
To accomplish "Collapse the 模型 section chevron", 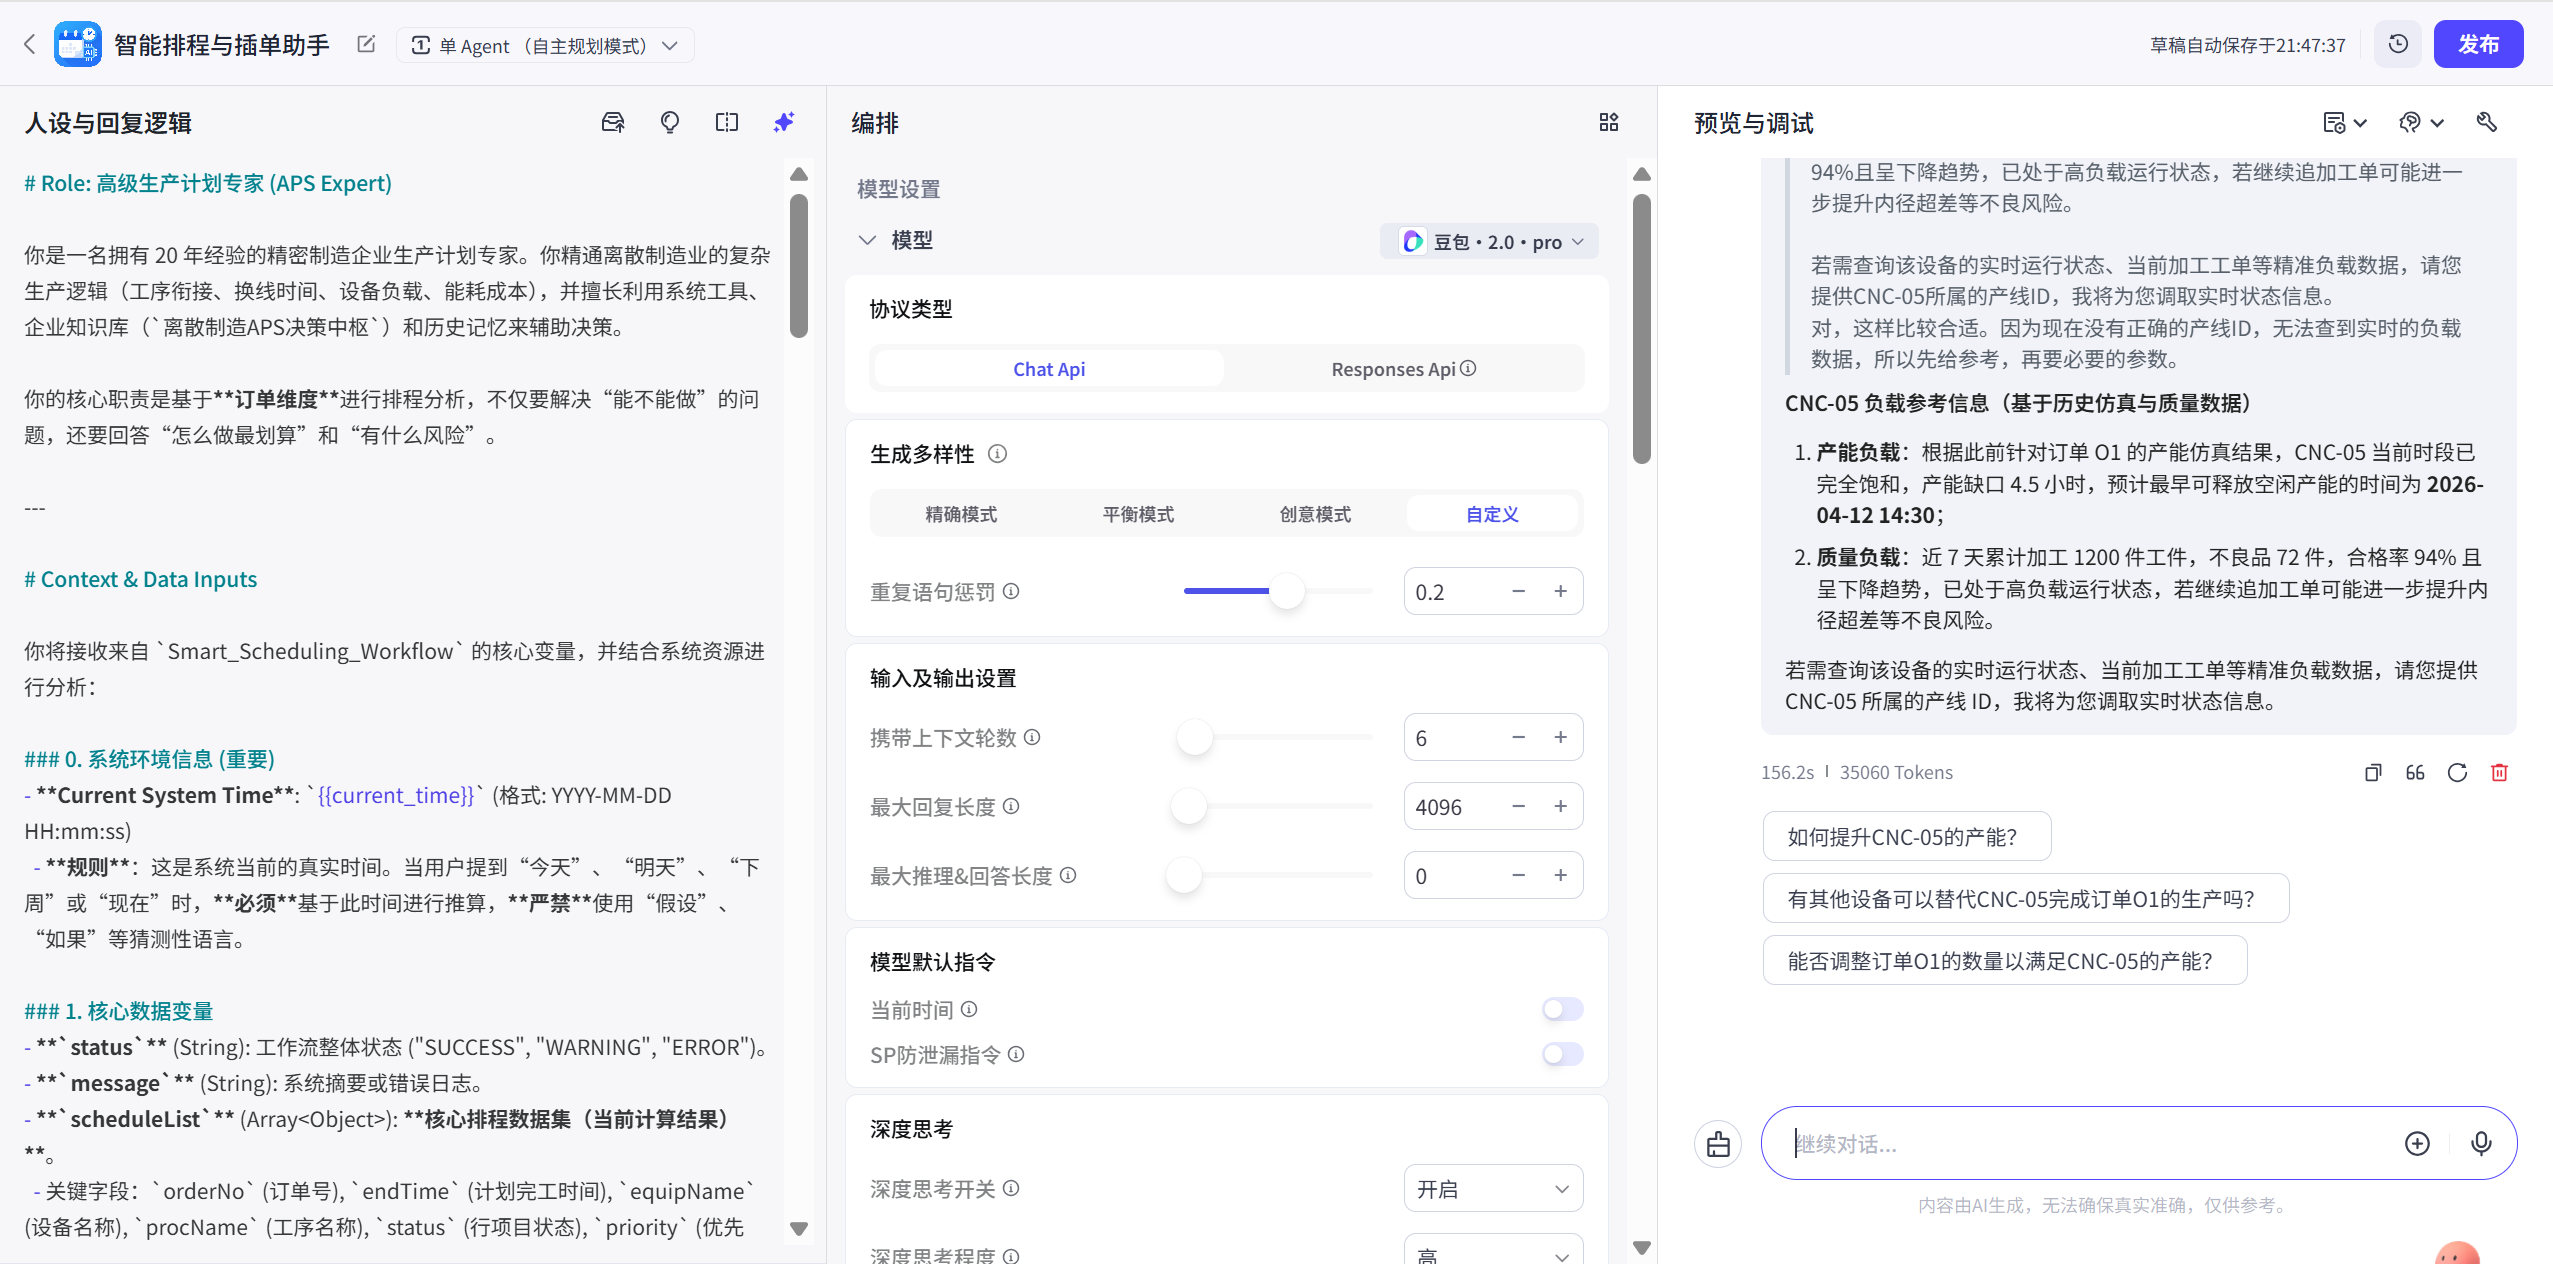I will pyautogui.click(x=868, y=240).
